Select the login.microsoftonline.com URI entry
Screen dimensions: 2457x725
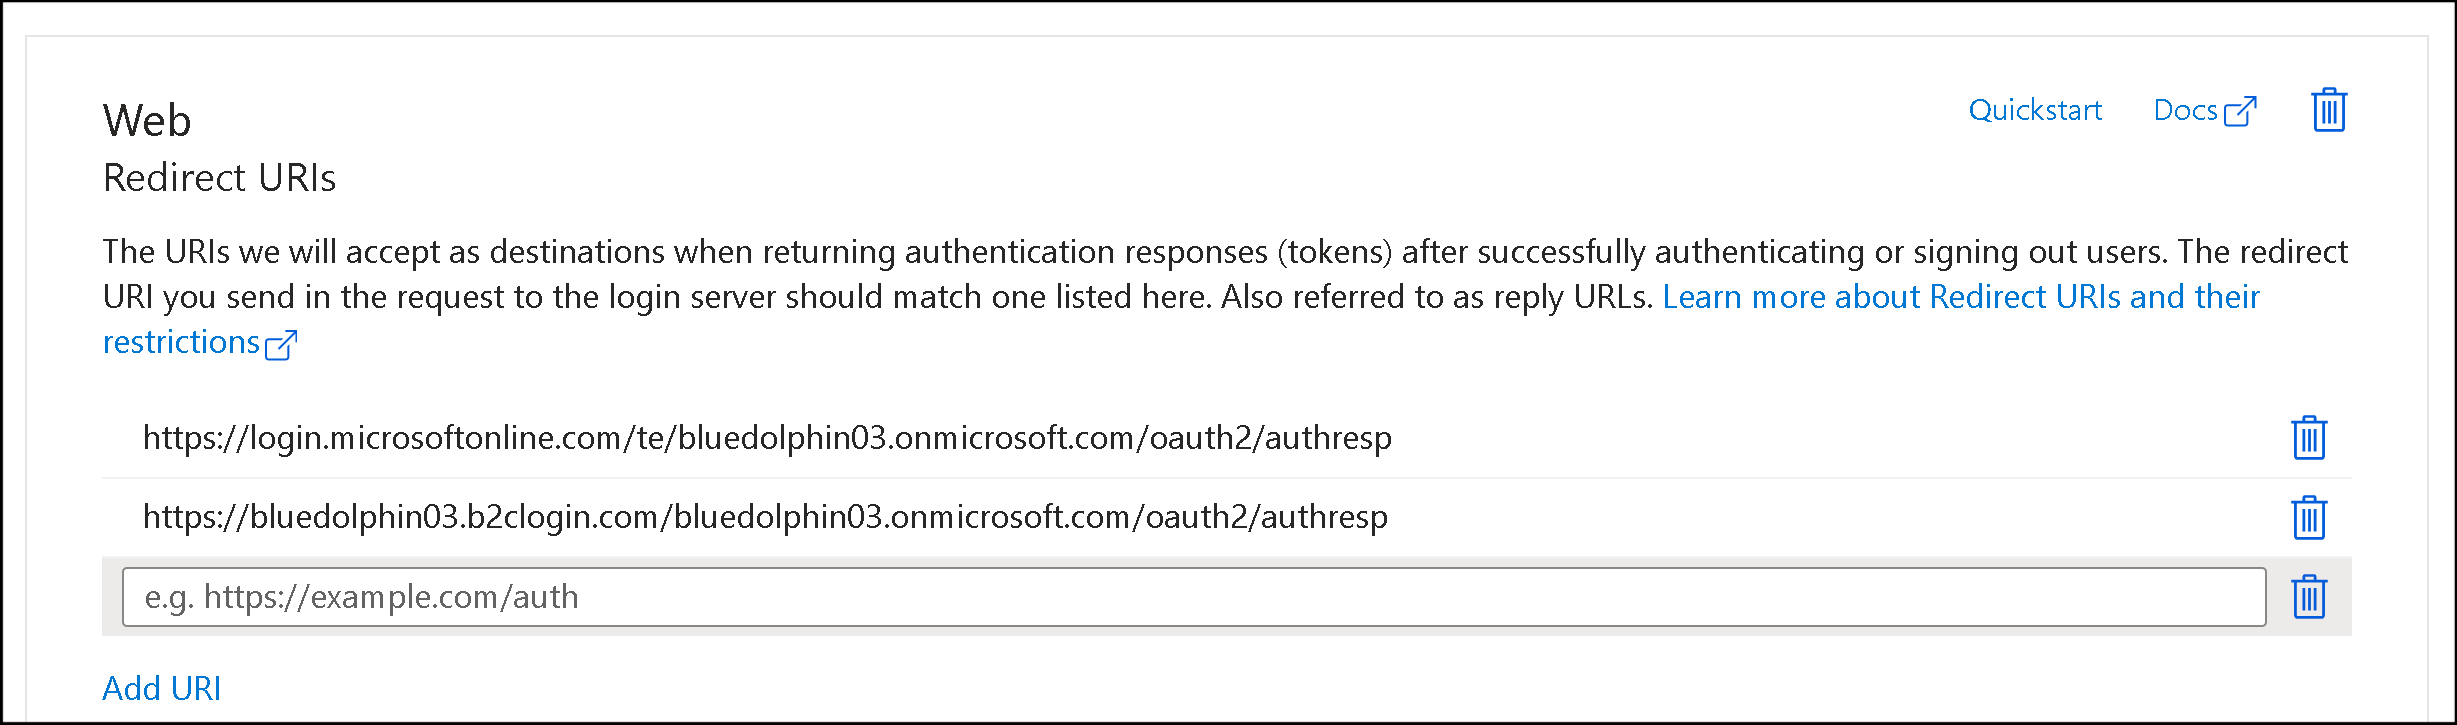[767, 438]
